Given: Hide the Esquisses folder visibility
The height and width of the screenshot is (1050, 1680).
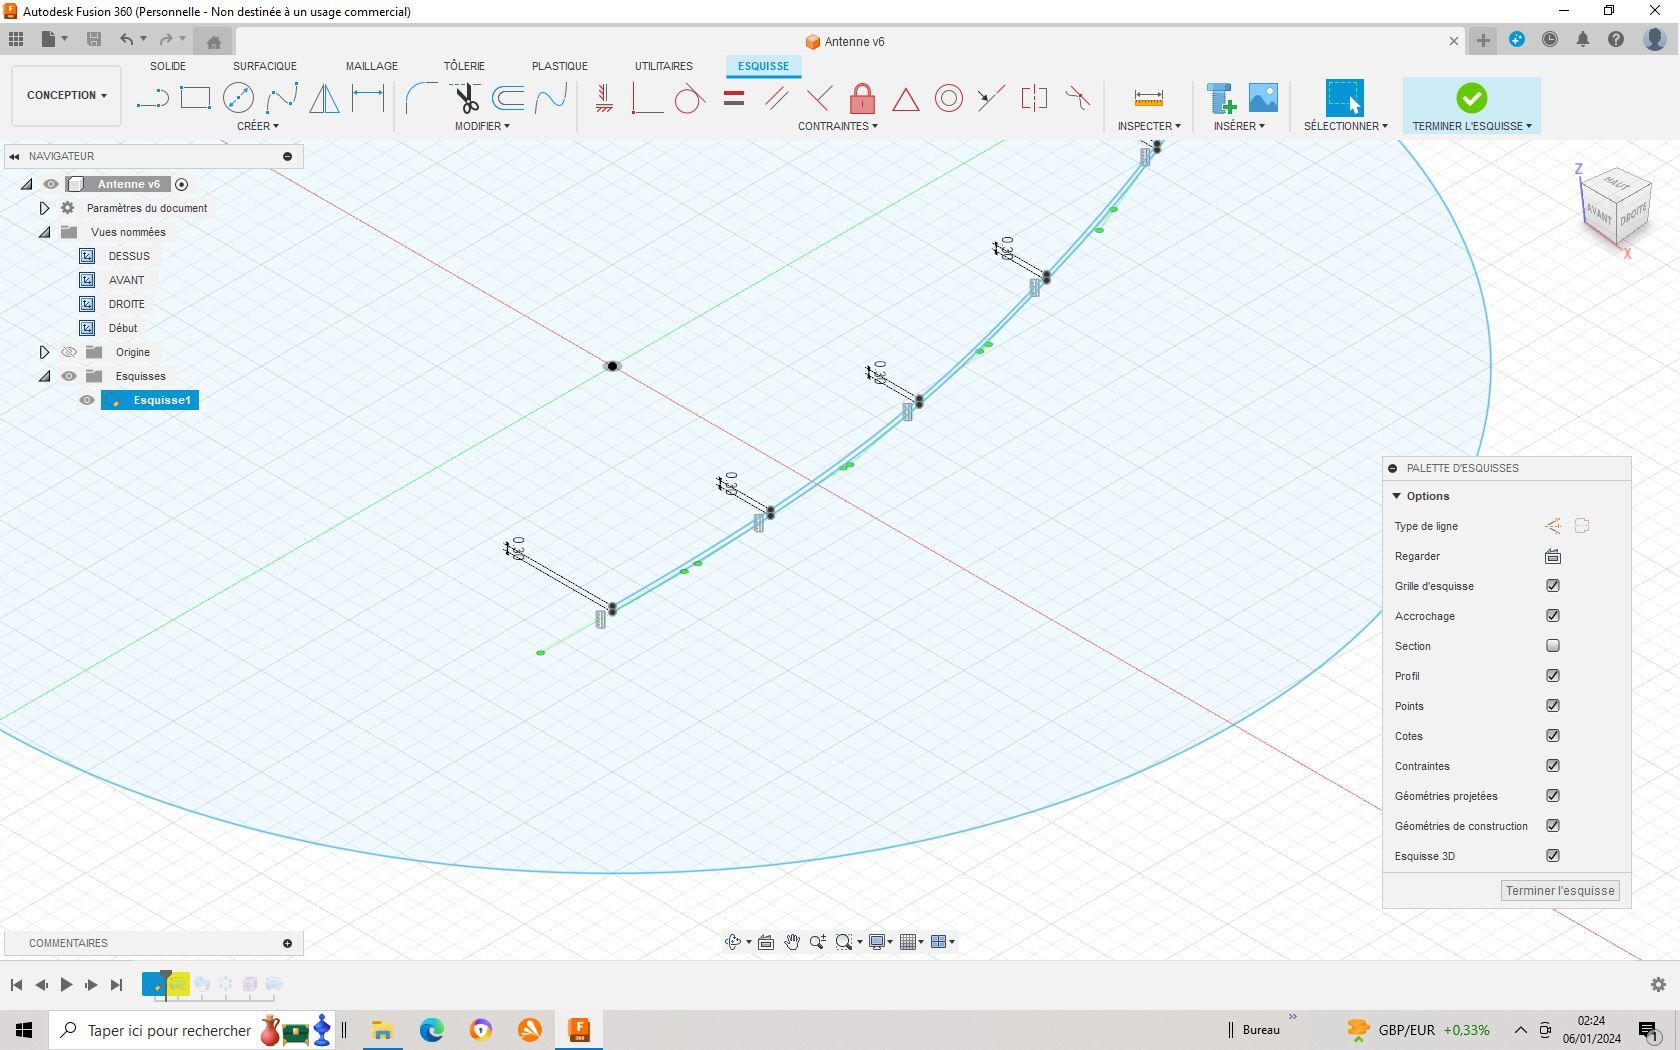Looking at the screenshot, I should tap(69, 376).
